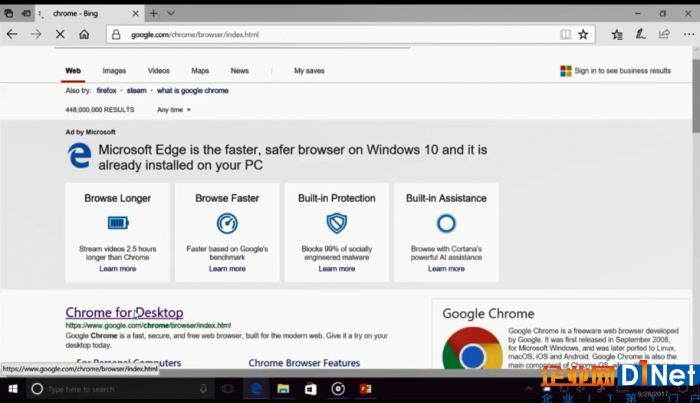Open Microsoft Store from the taskbar
The width and height of the screenshot is (700, 403).
310,389
